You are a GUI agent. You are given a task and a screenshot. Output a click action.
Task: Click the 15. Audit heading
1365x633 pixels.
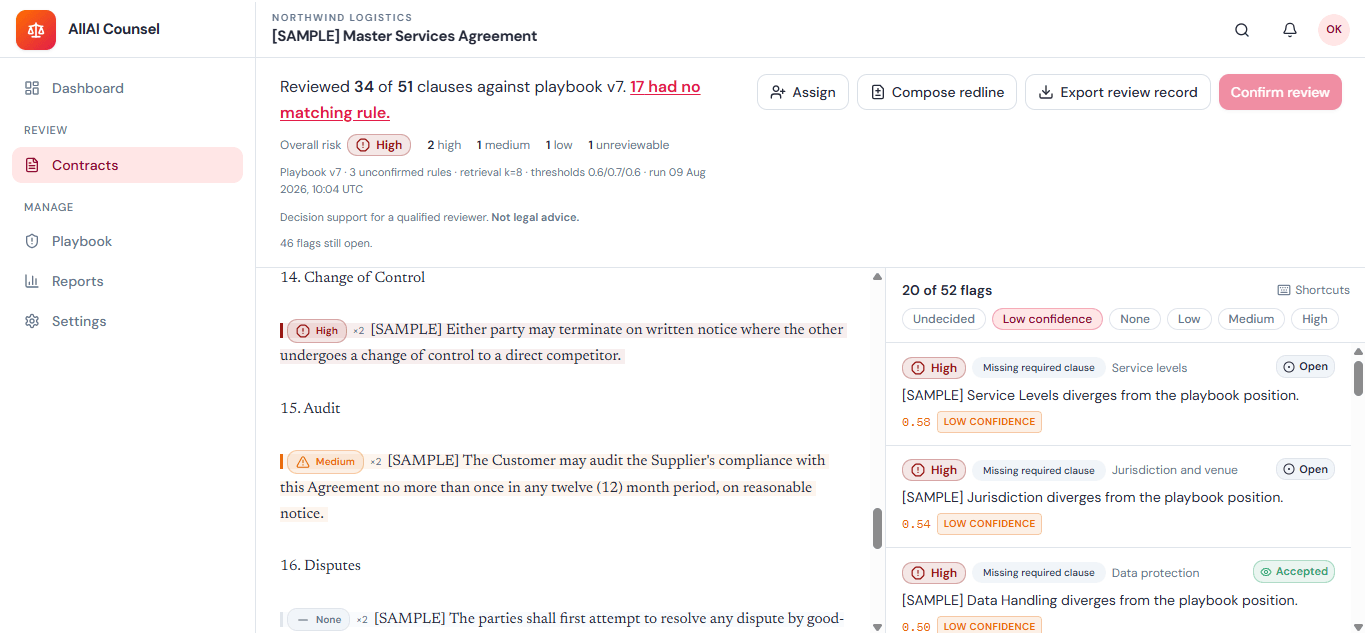click(310, 409)
